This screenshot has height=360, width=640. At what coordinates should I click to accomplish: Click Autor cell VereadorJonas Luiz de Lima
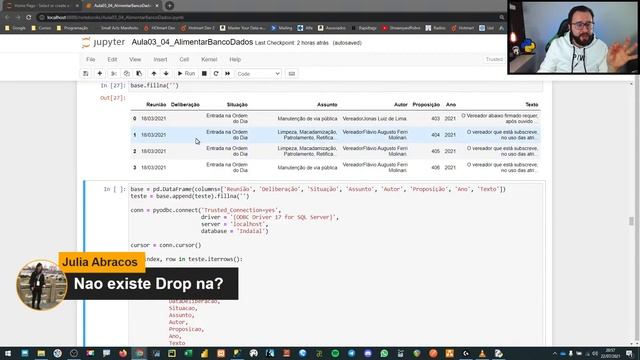coord(375,119)
